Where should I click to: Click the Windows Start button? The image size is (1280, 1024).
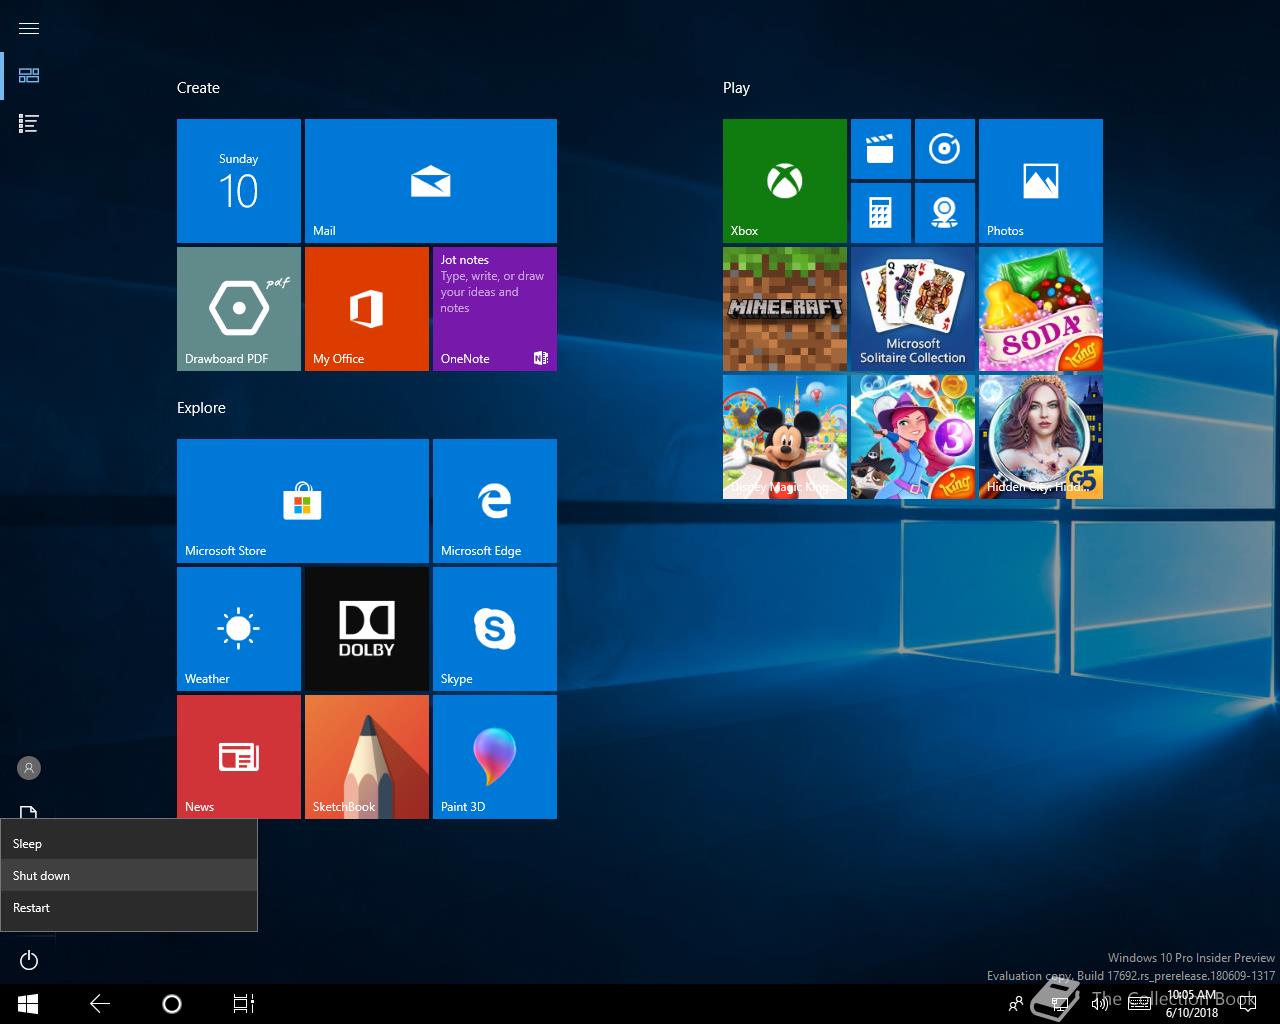click(x=28, y=1004)
